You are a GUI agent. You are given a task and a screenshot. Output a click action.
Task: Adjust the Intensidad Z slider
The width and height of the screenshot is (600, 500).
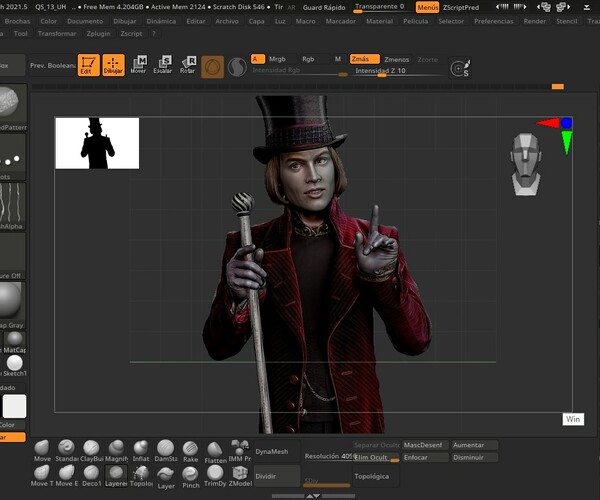(x=398, y=72)
